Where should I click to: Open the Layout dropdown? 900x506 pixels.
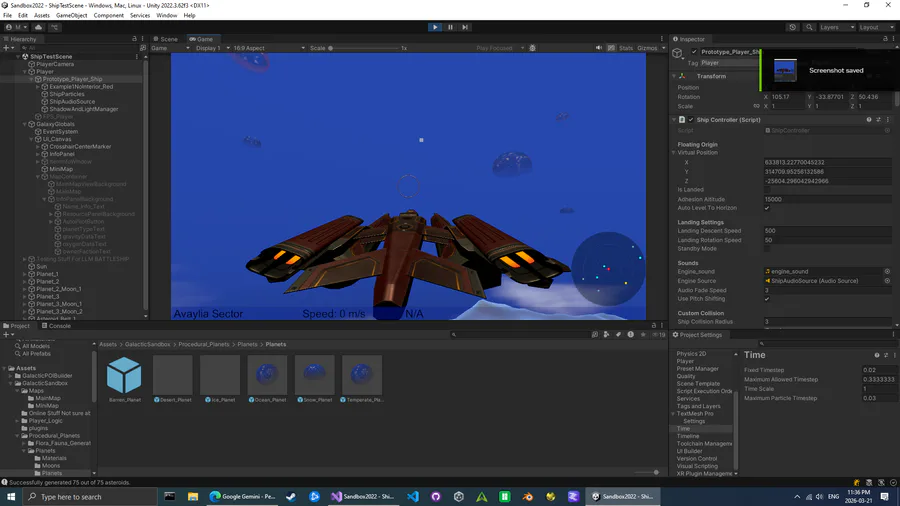tap(876, 27)
